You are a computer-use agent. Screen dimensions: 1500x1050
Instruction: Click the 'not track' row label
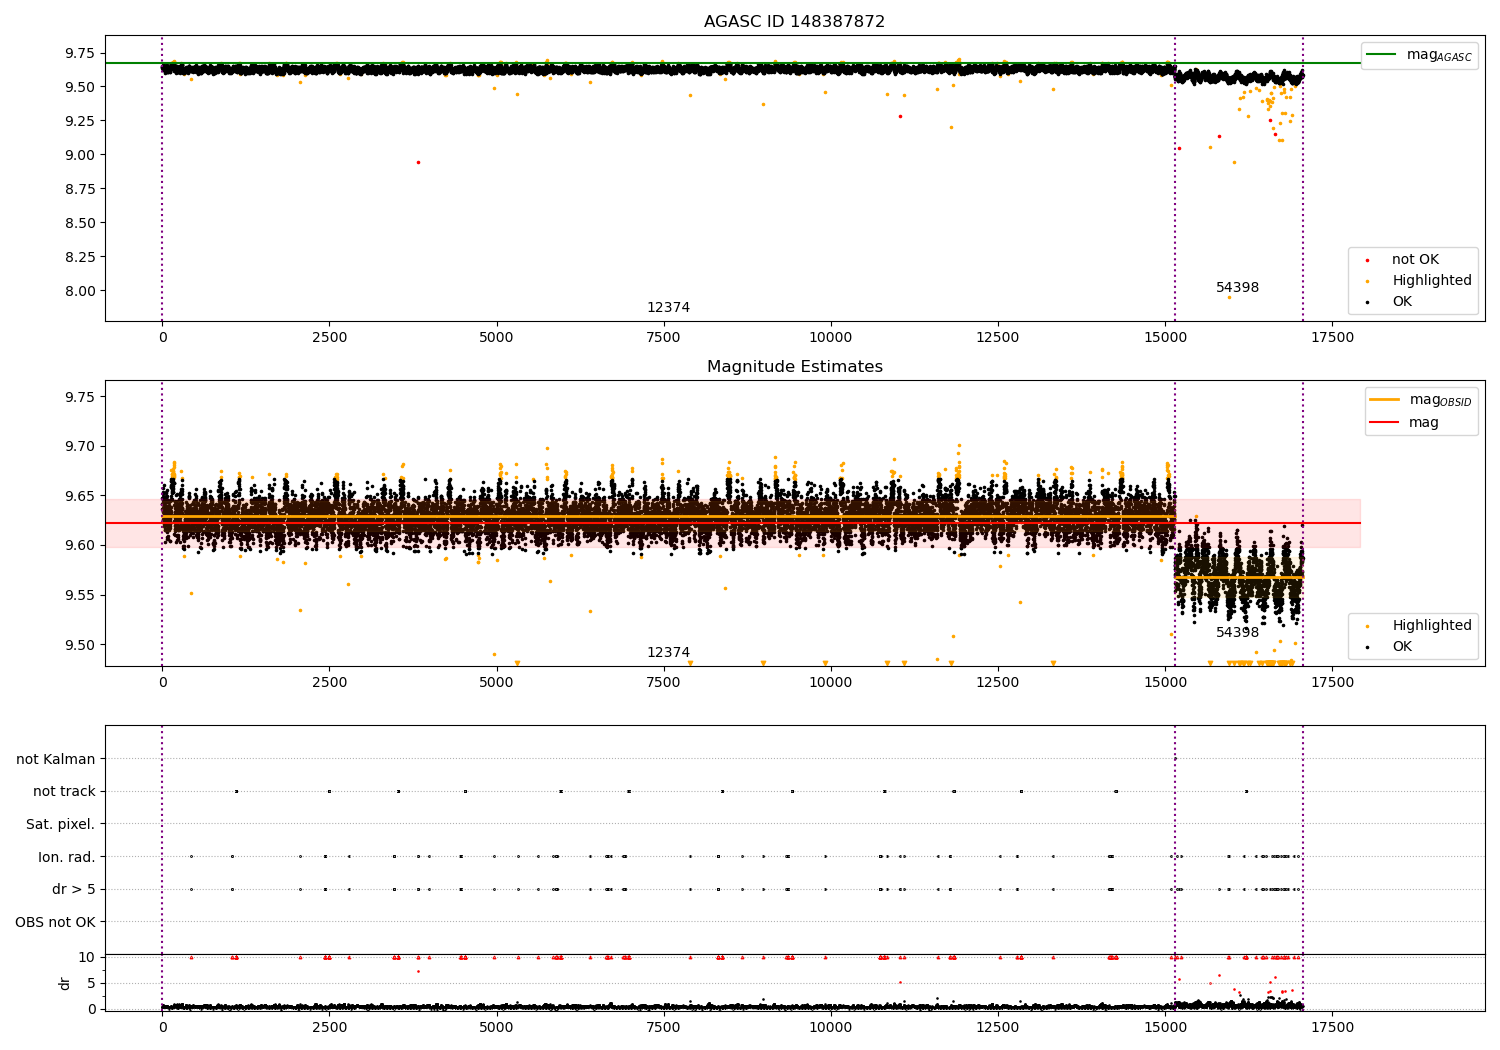point(64,792)
